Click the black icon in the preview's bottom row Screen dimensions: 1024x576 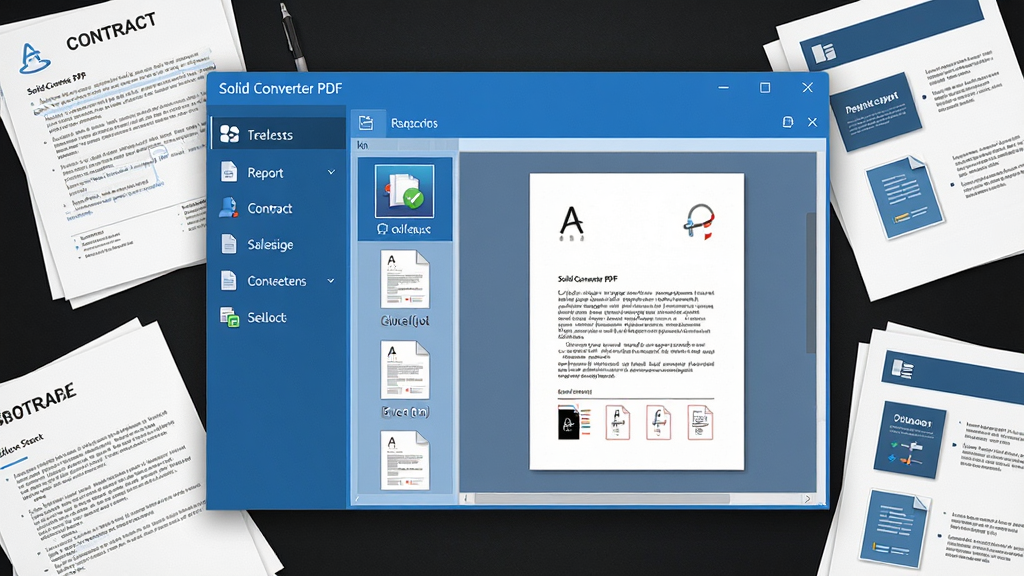click(569, 423)
